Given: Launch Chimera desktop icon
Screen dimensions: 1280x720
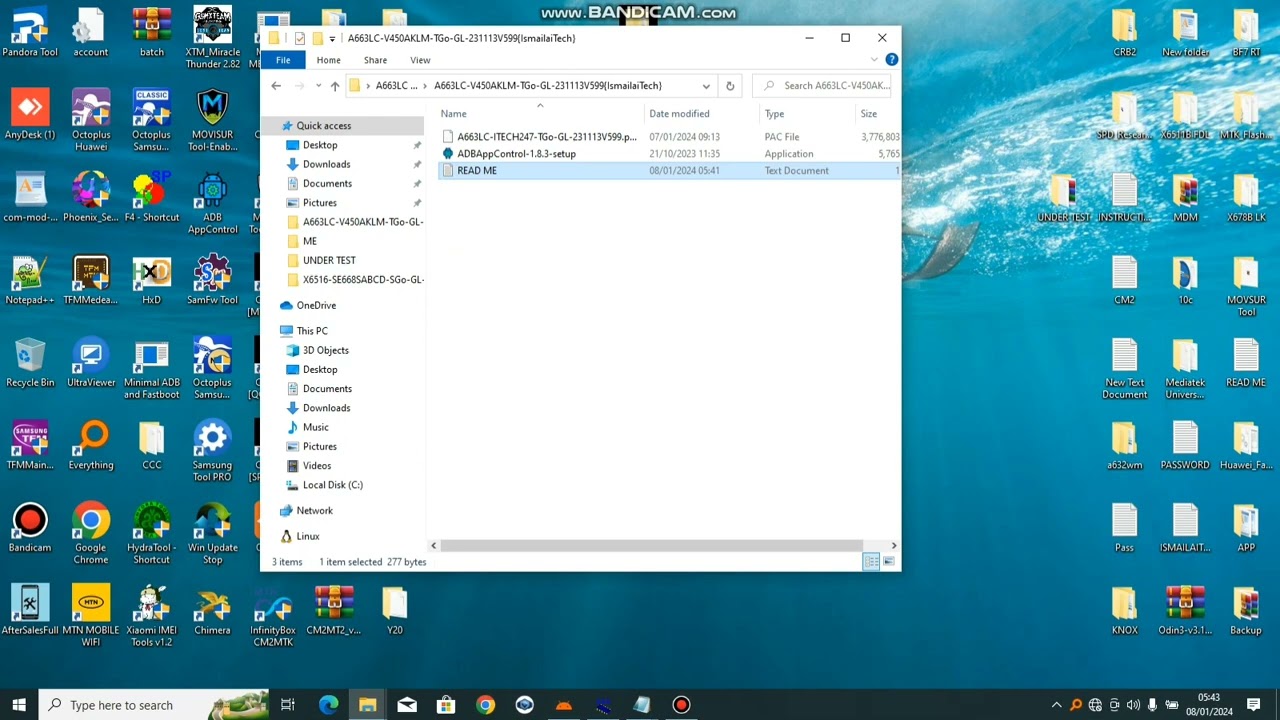Looking at the screenshot, I should 212,610.
